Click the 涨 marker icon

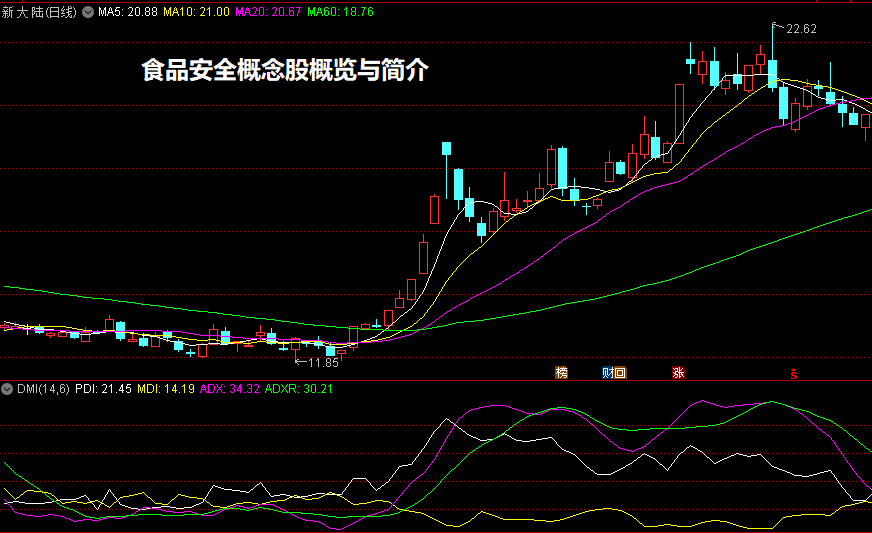pyautogui.click(x=678, y=373)
